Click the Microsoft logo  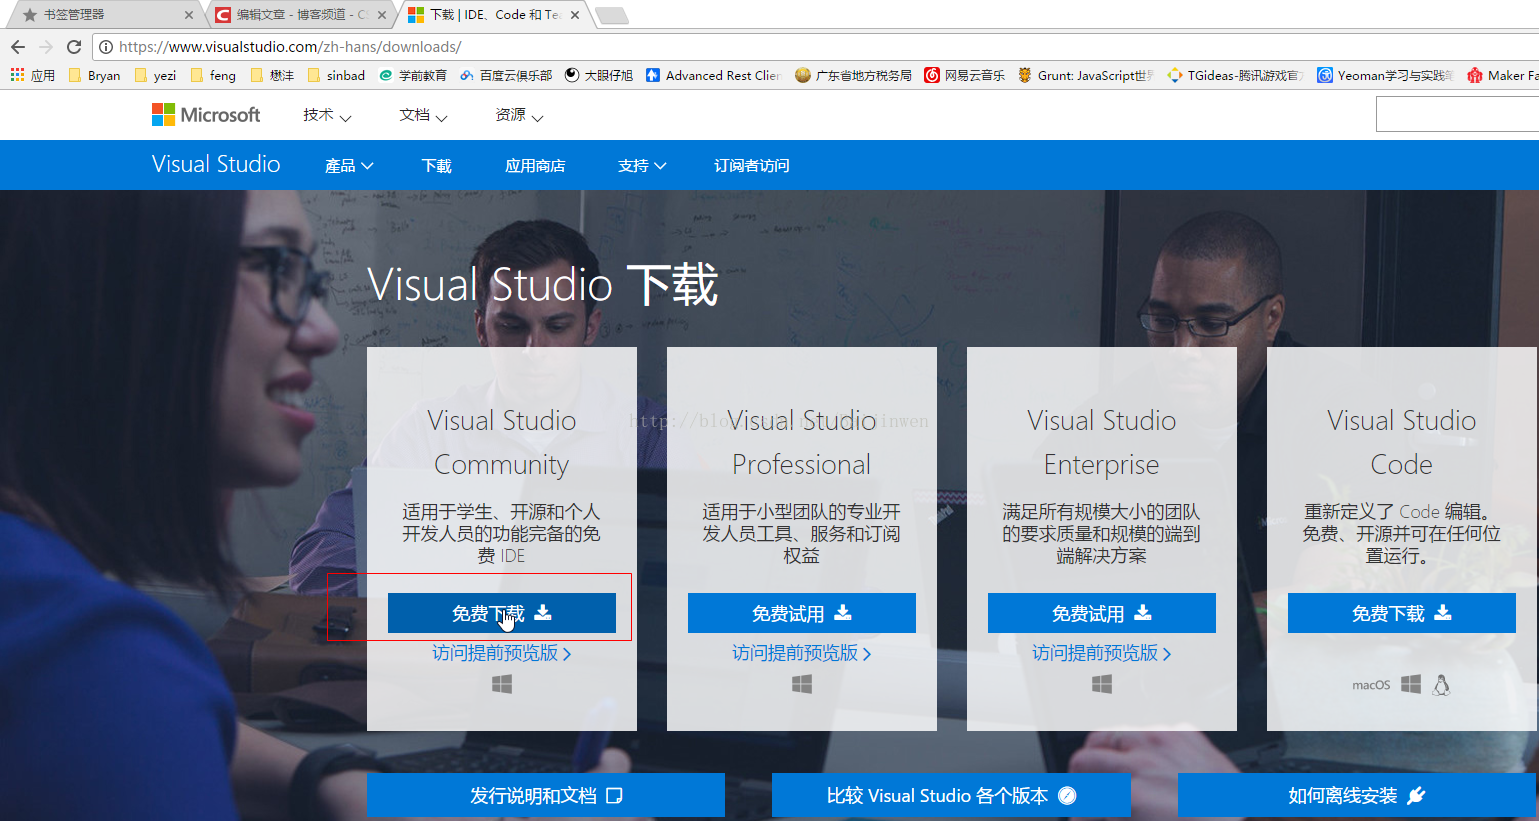click(x=206, y=115)
